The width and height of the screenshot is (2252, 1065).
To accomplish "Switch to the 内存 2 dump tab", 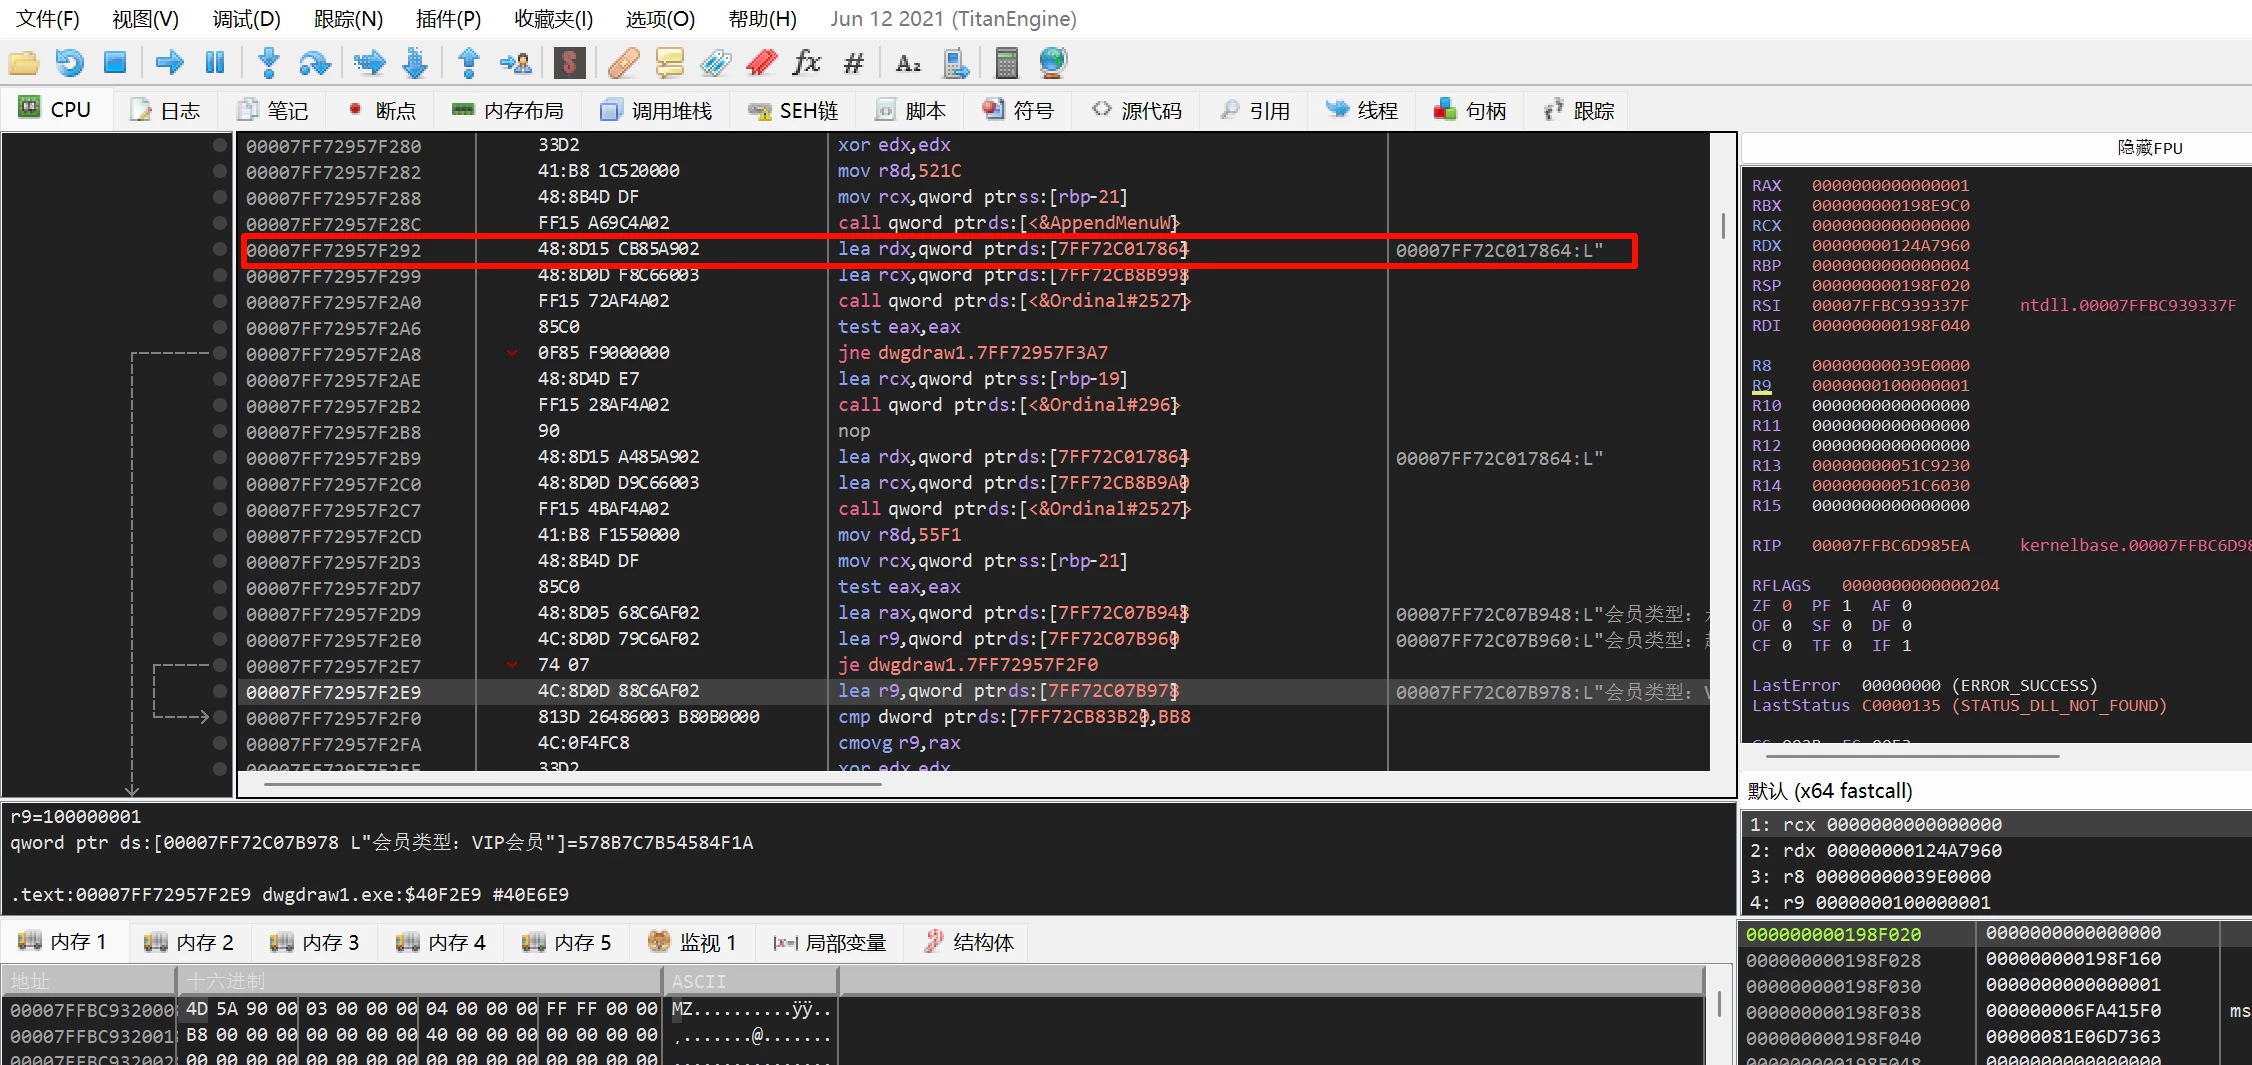I will click(190, 942).
